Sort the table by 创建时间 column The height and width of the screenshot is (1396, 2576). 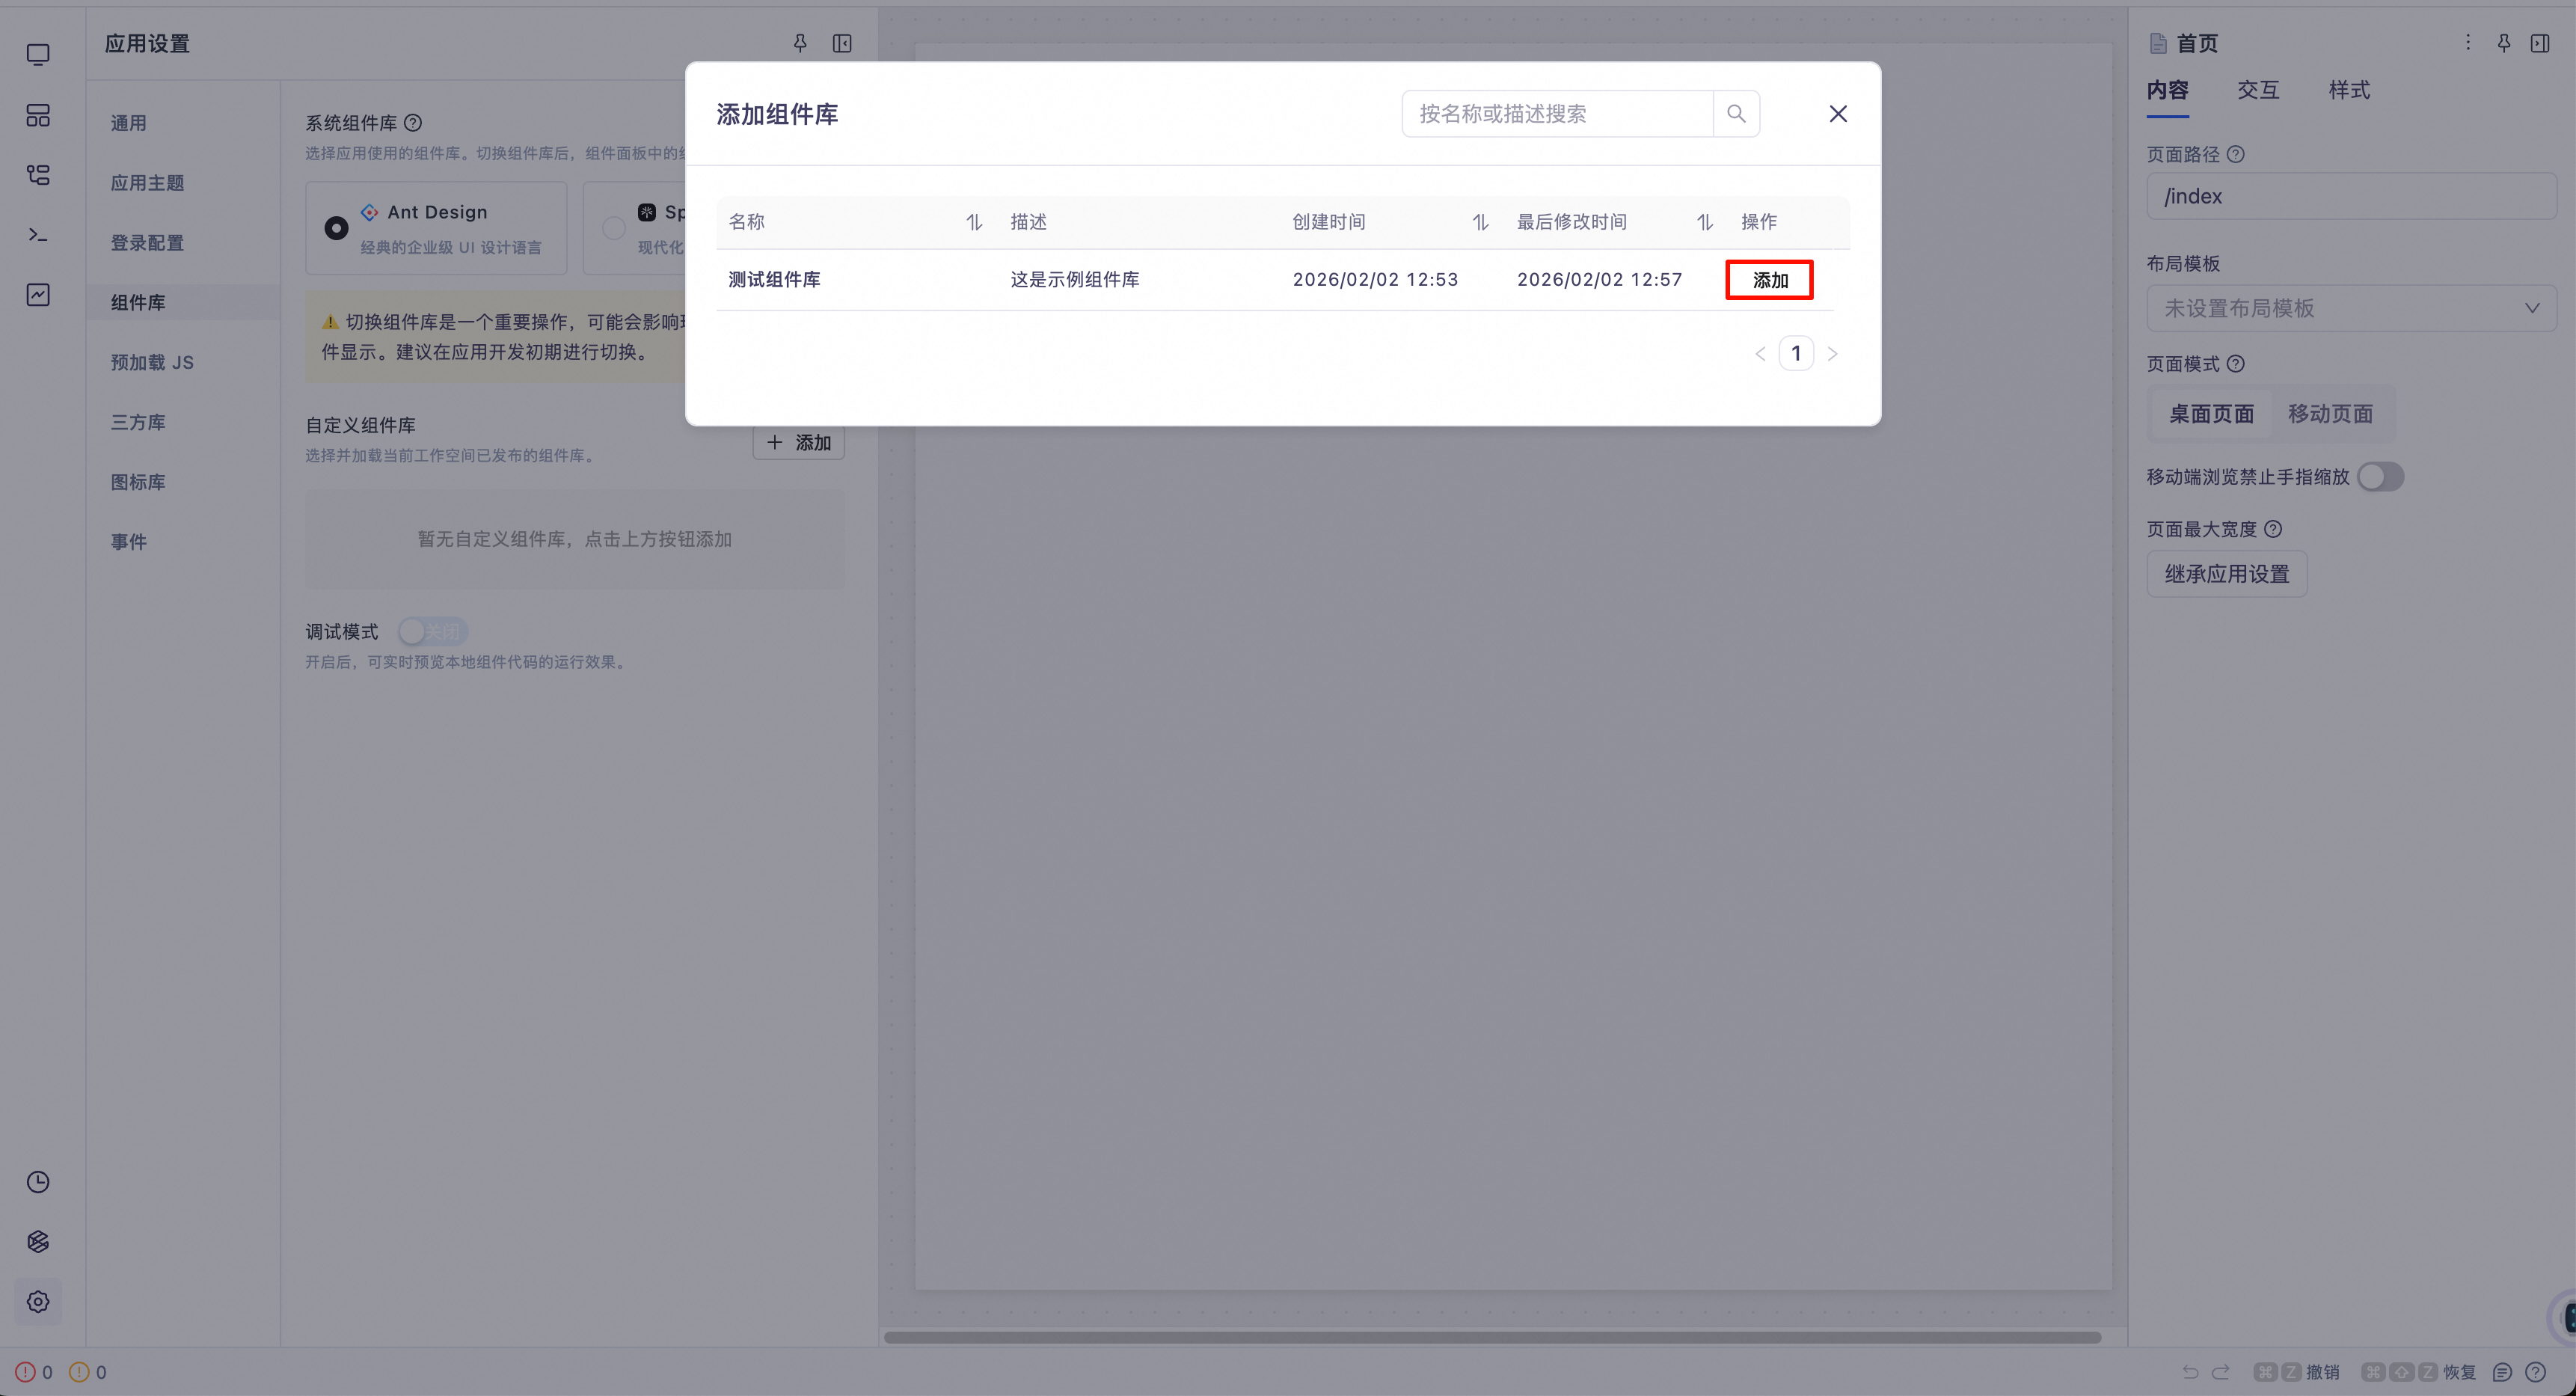(x=1480, y=222)
